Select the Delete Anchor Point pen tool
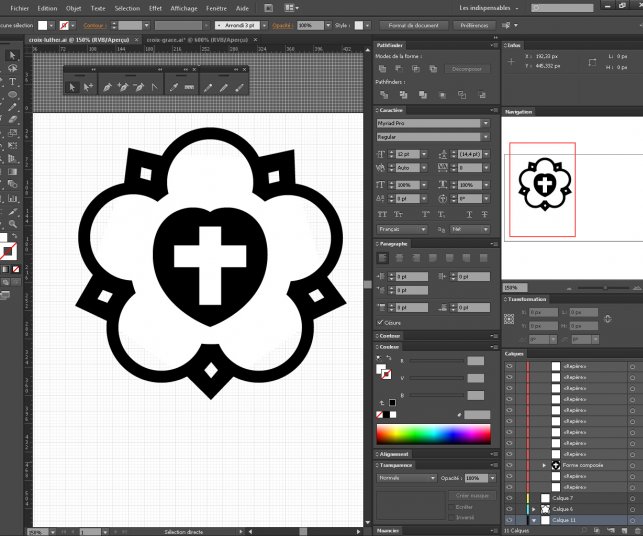The height and width of the screenshot is (536, 643). pos(139,87)
